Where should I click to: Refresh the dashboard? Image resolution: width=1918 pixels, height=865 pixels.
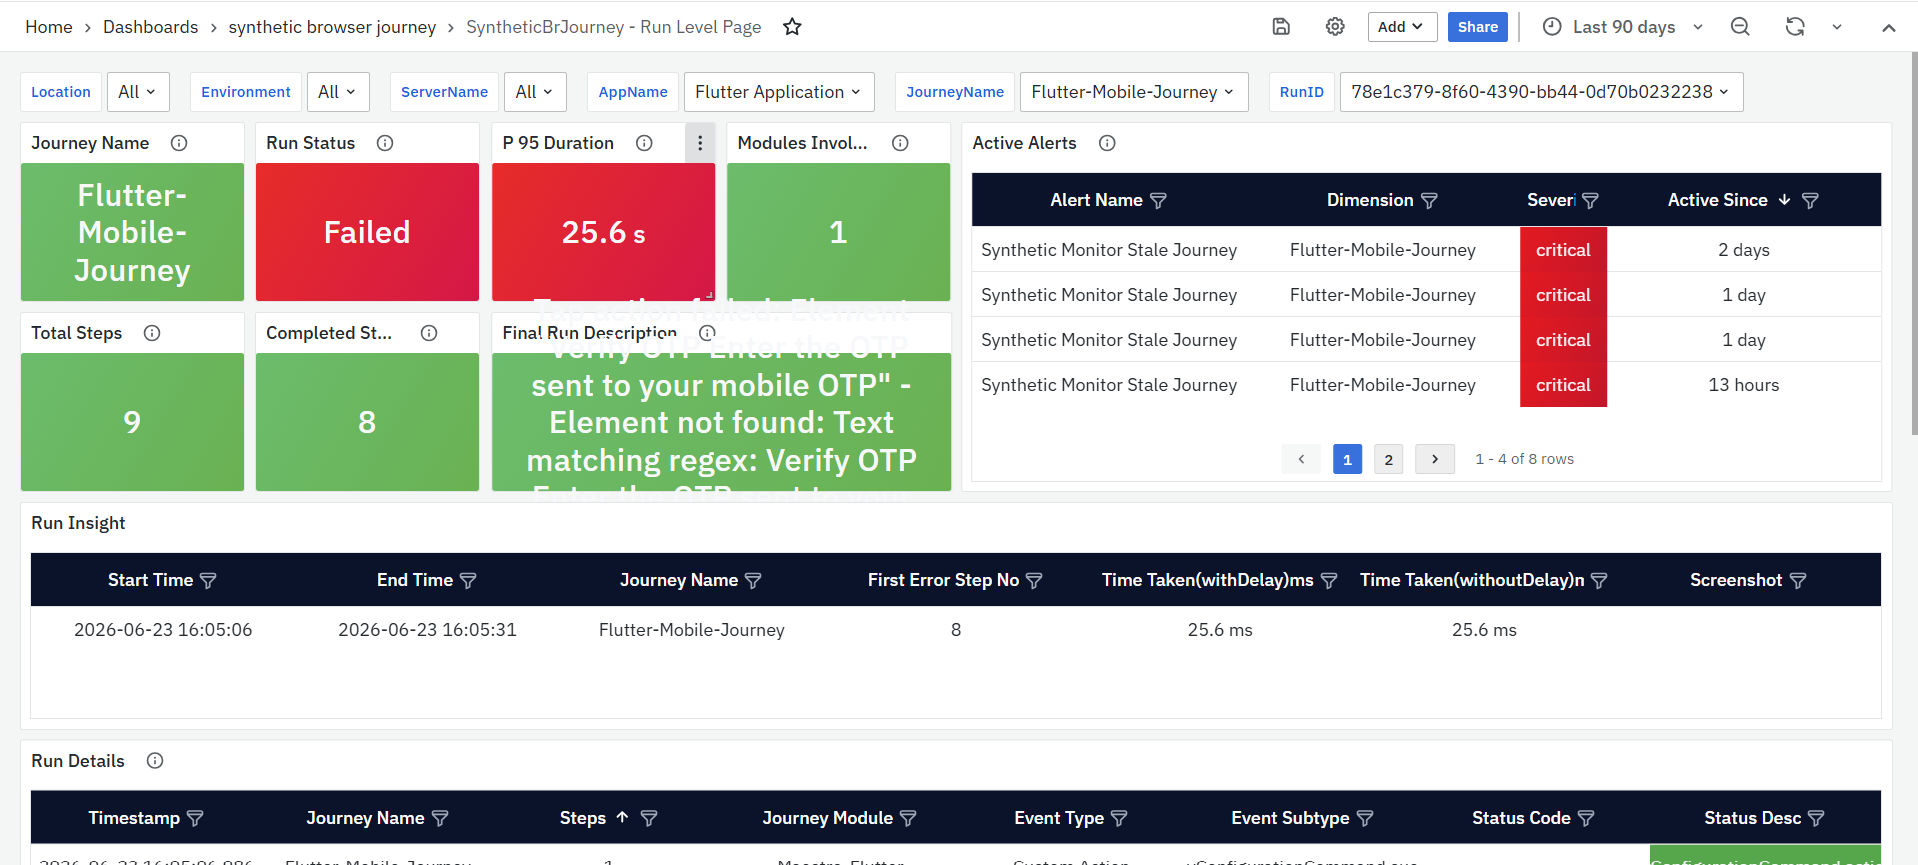(1795, 27)
